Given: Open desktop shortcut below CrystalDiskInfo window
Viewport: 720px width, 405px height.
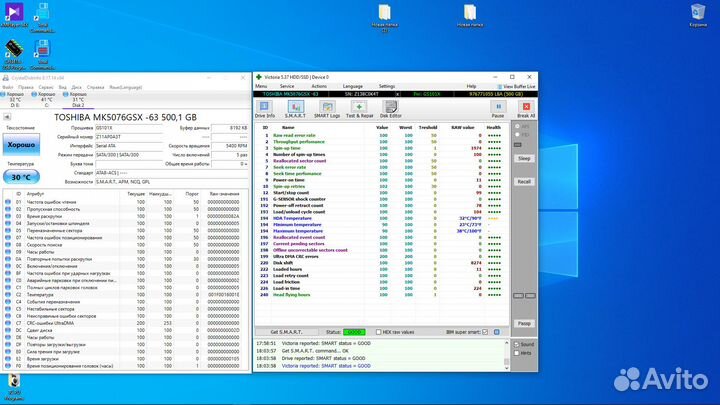Looking at the screenshot, I should point(14,388).
